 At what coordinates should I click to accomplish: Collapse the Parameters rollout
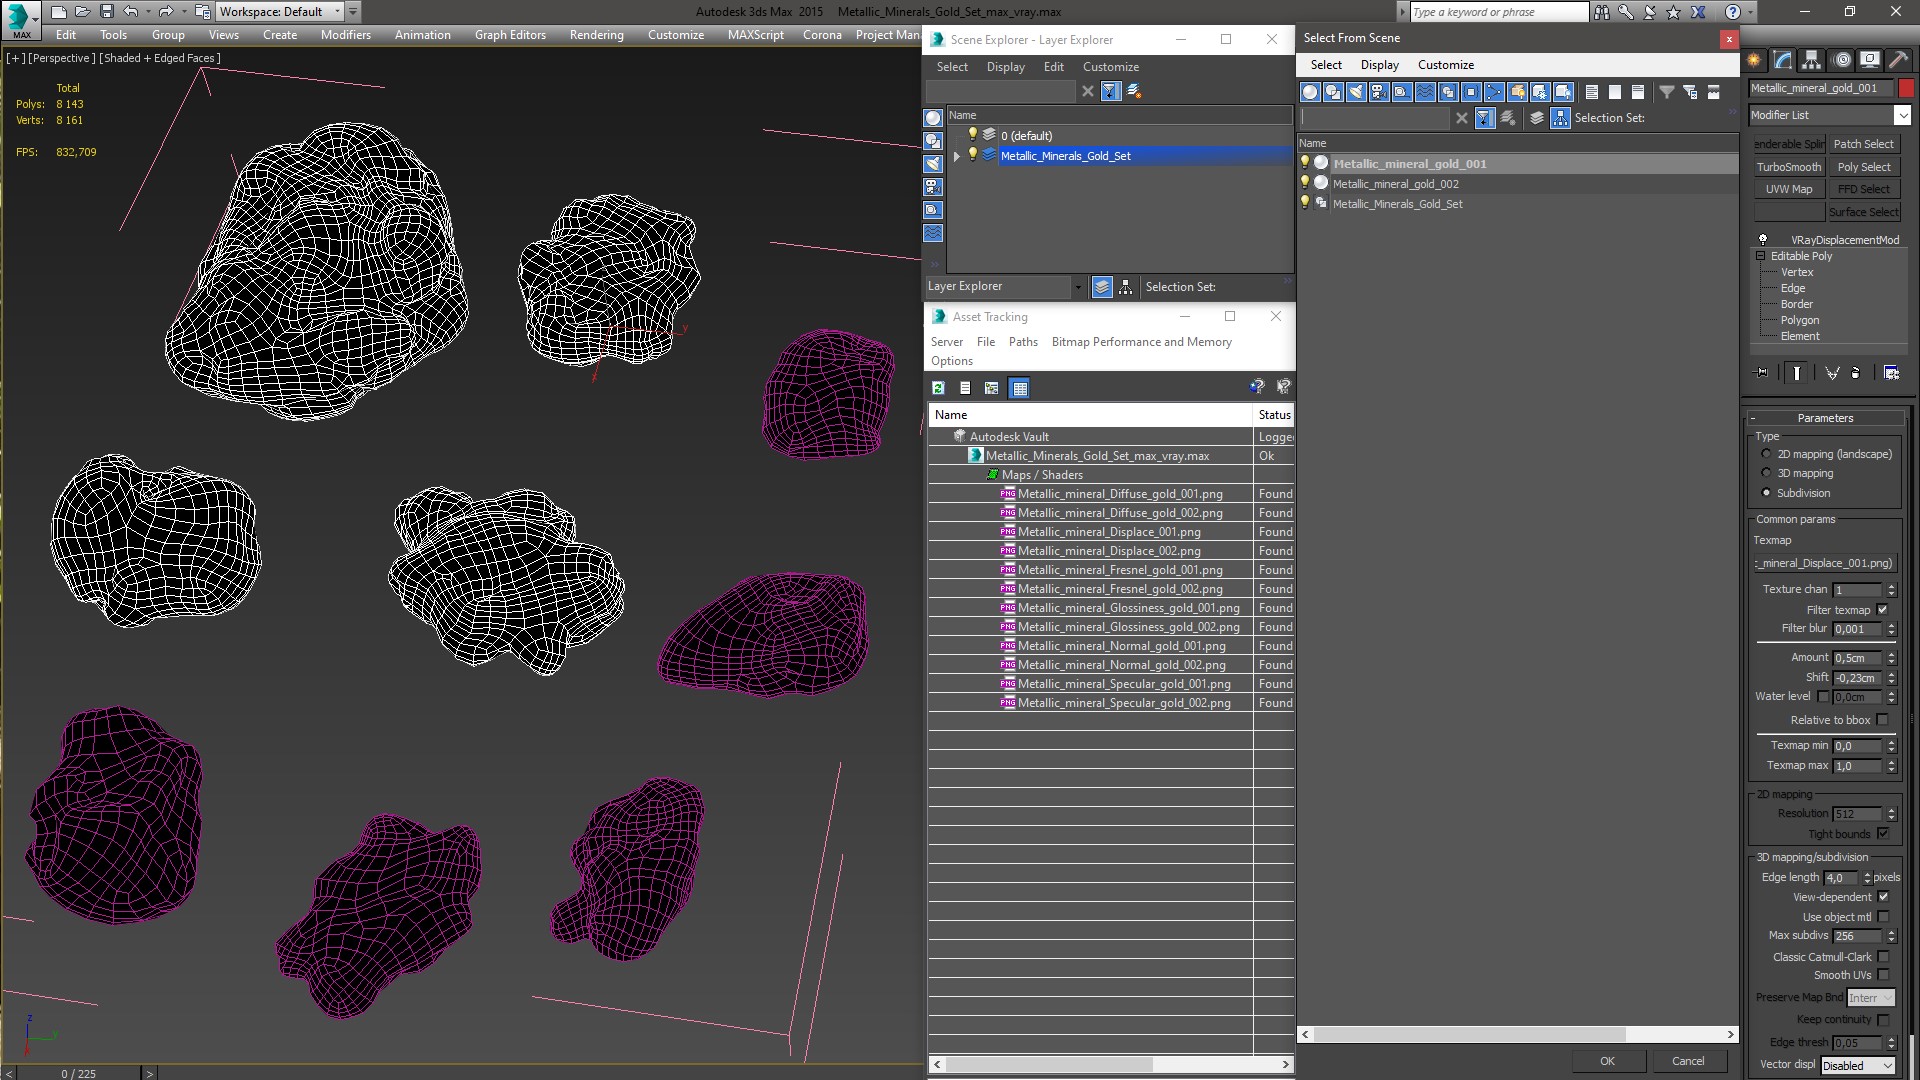point(1825,418)
